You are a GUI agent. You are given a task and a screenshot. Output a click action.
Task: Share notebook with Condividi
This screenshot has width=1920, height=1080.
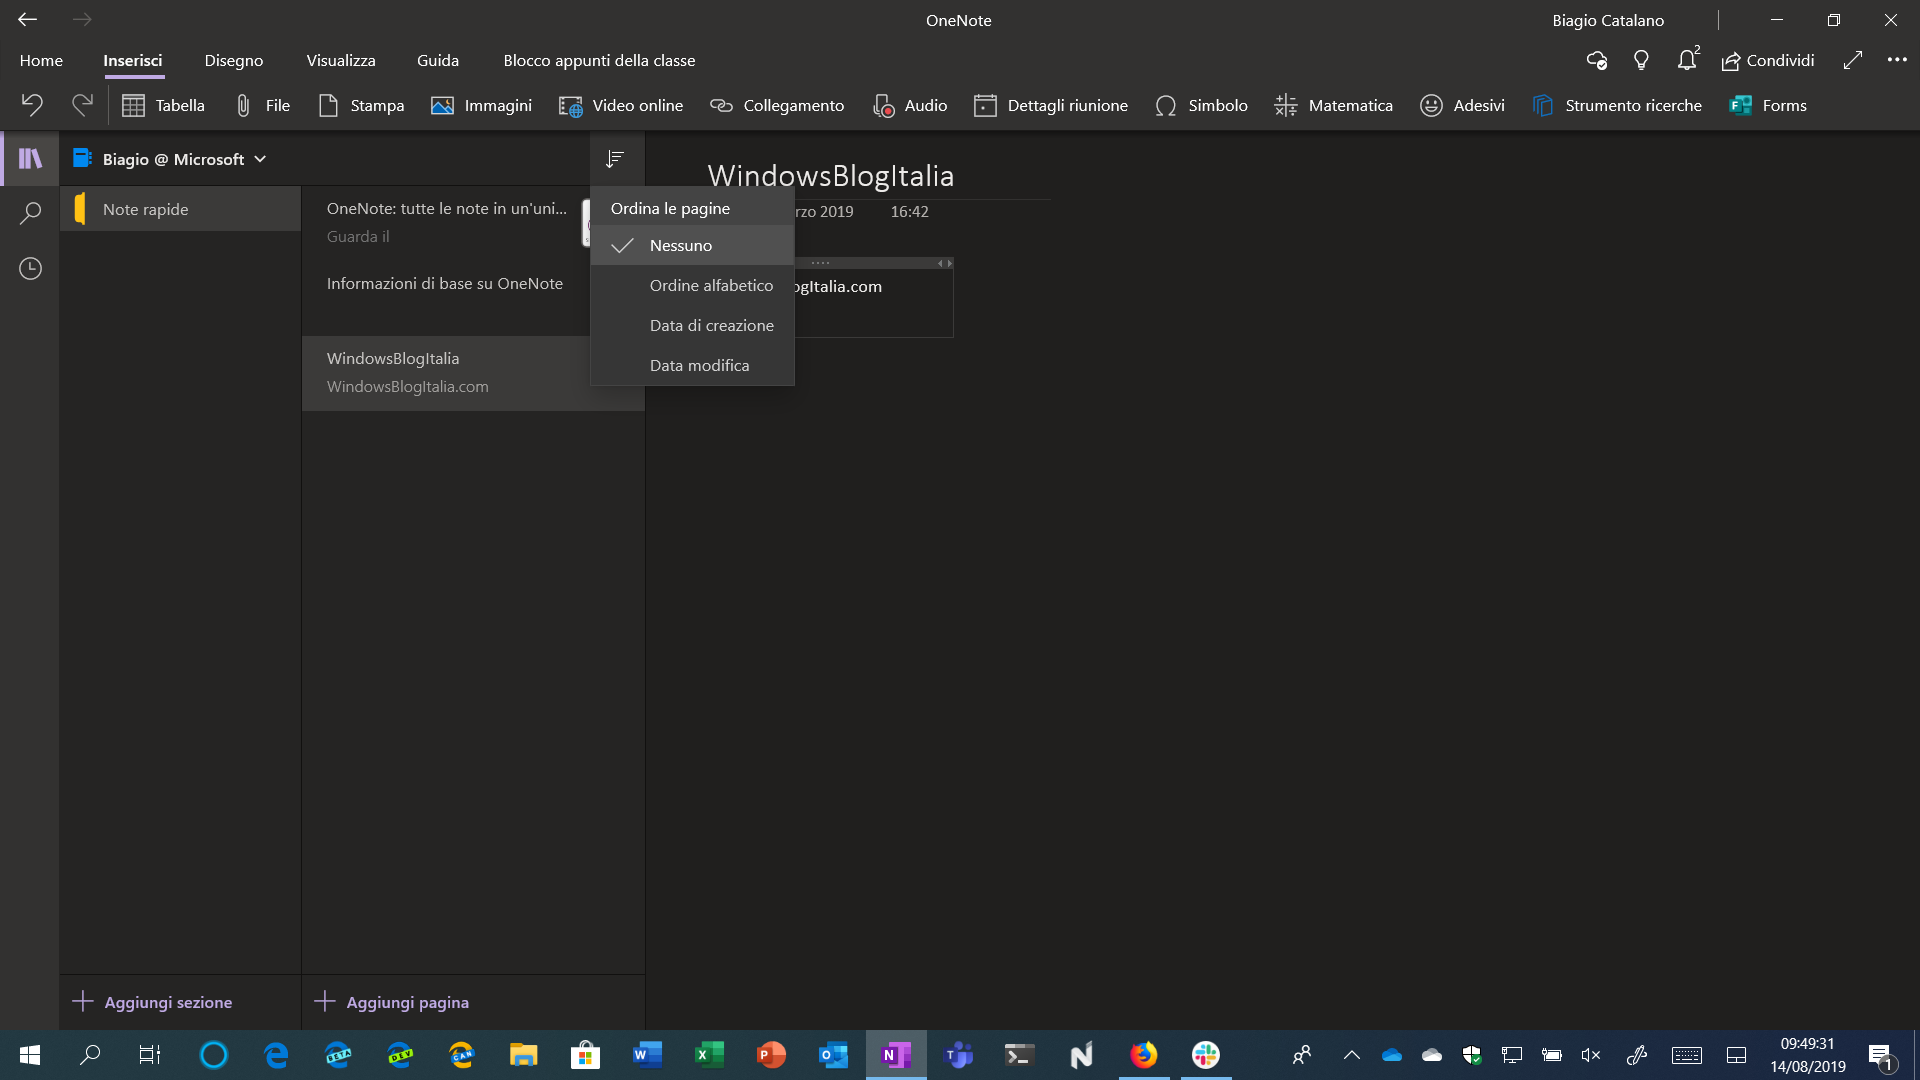pyautogui.click(x=1768, y=60)
